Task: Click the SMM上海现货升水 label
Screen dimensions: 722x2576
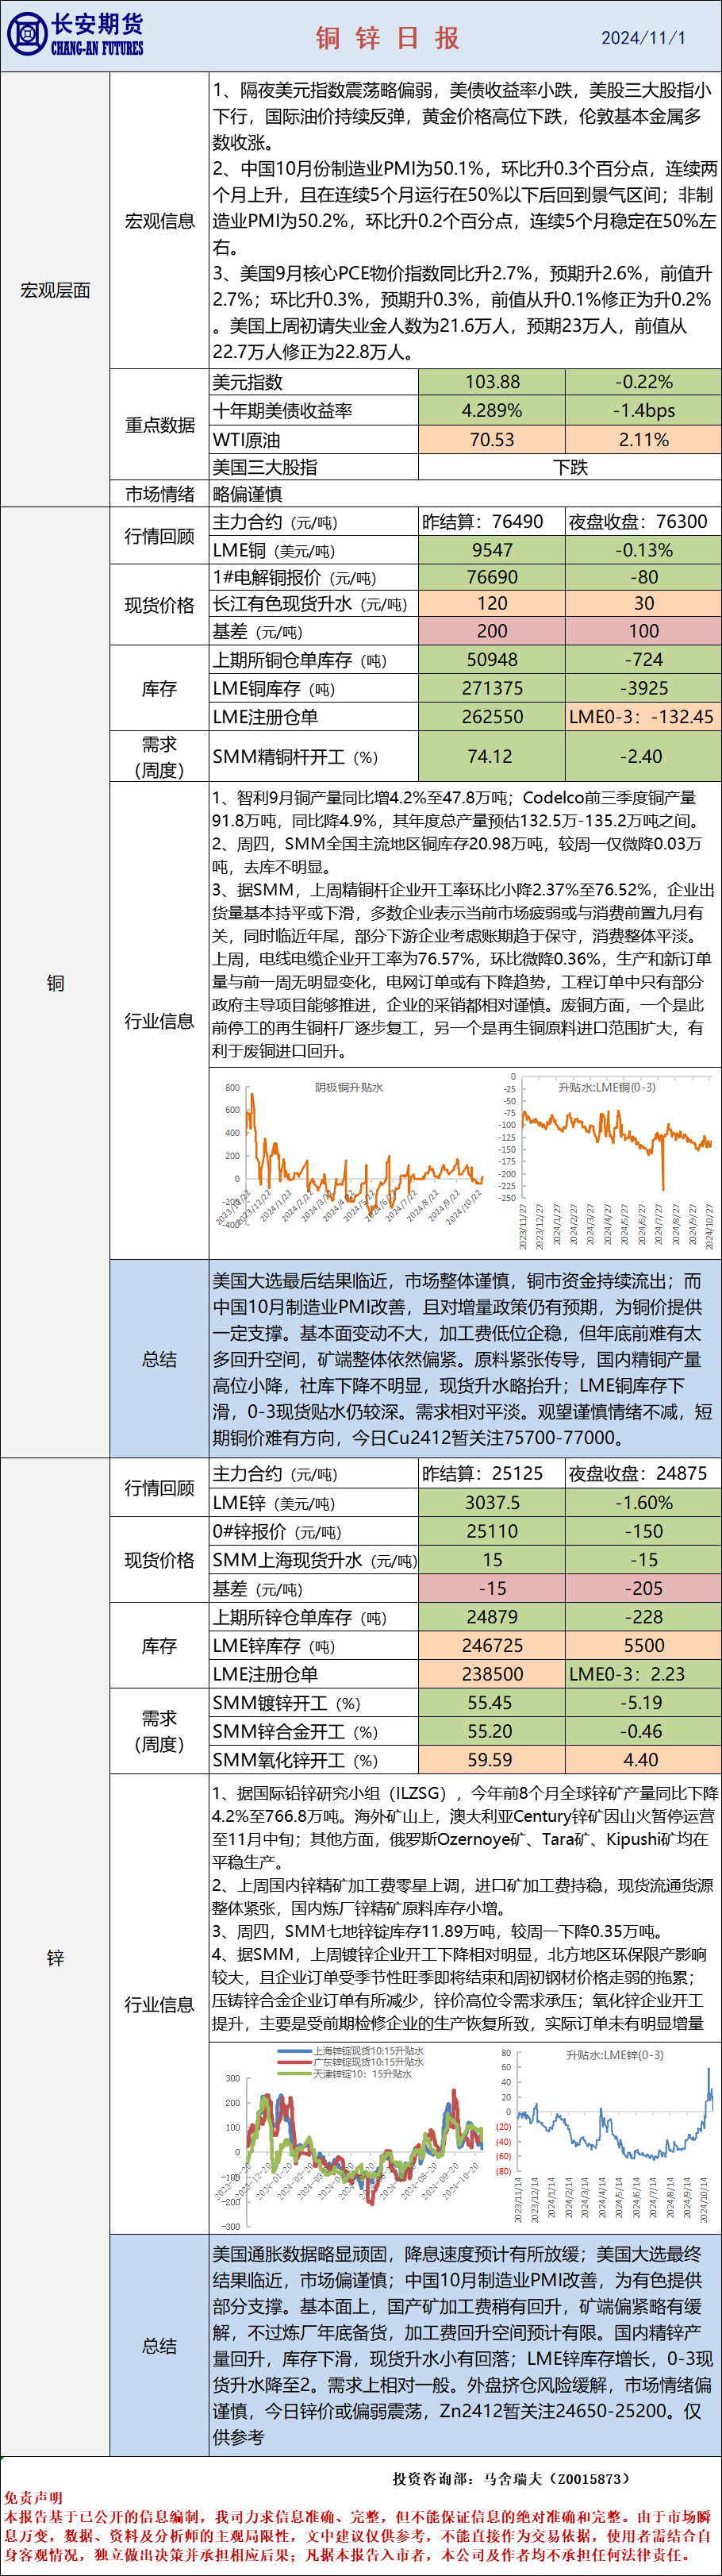Action: pyautogui.click(x=314, y=1560)
